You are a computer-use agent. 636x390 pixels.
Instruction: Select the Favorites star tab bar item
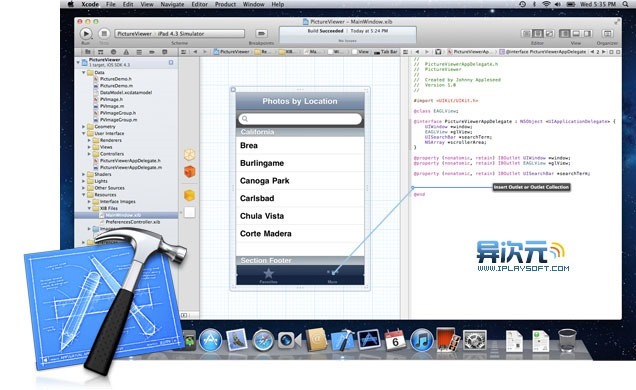point(268,275)
